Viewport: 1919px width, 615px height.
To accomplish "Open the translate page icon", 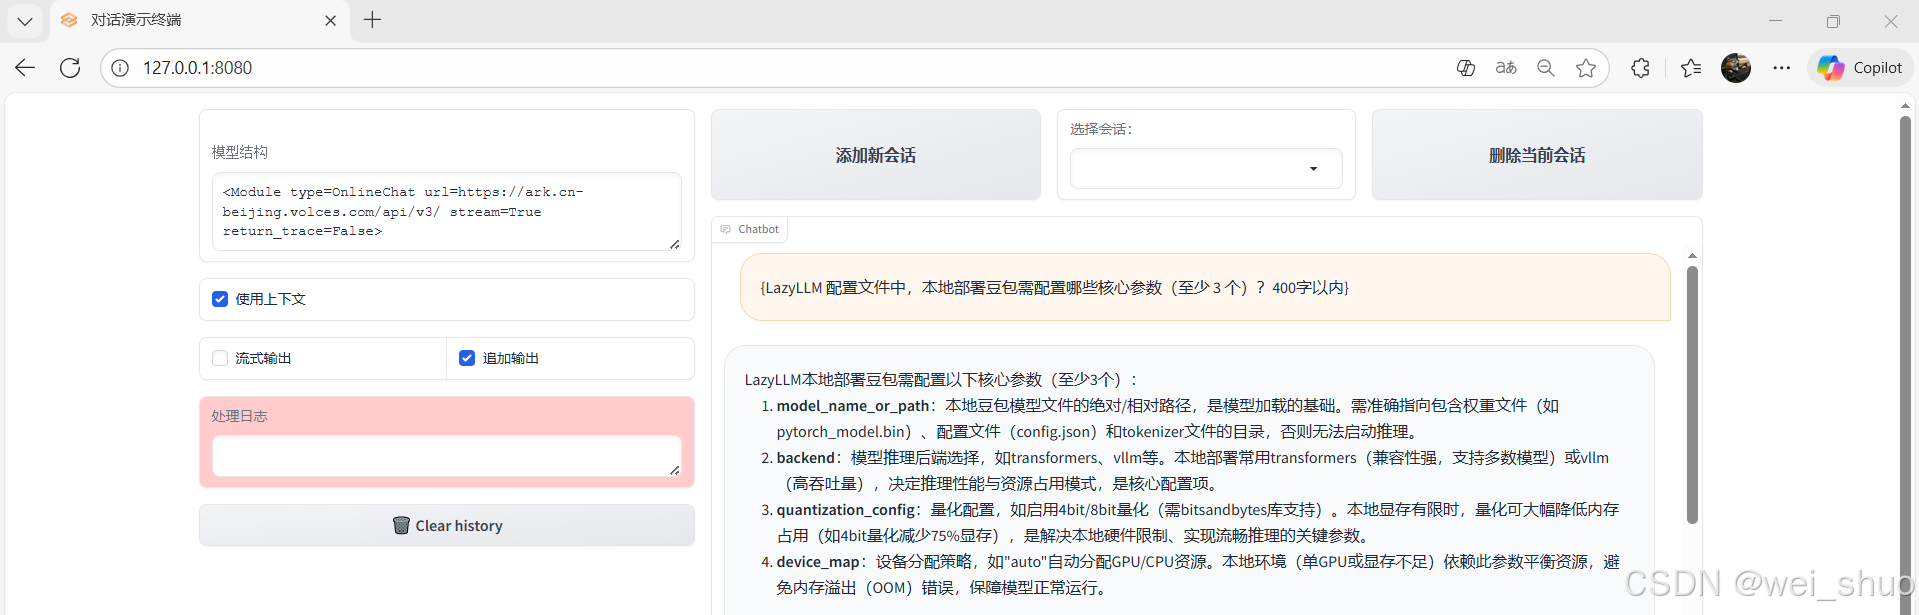I will click(1506, 68).
